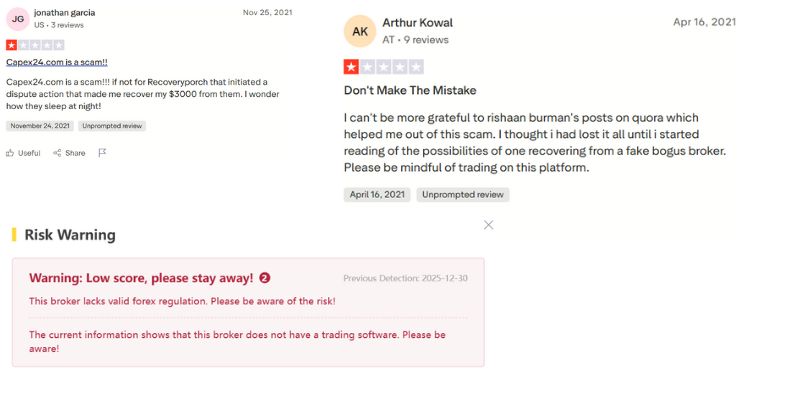The height and width of the screenshot is (400, 800).
Task: Click the "November 24, 2021" date tag
Action: (39, 126)
